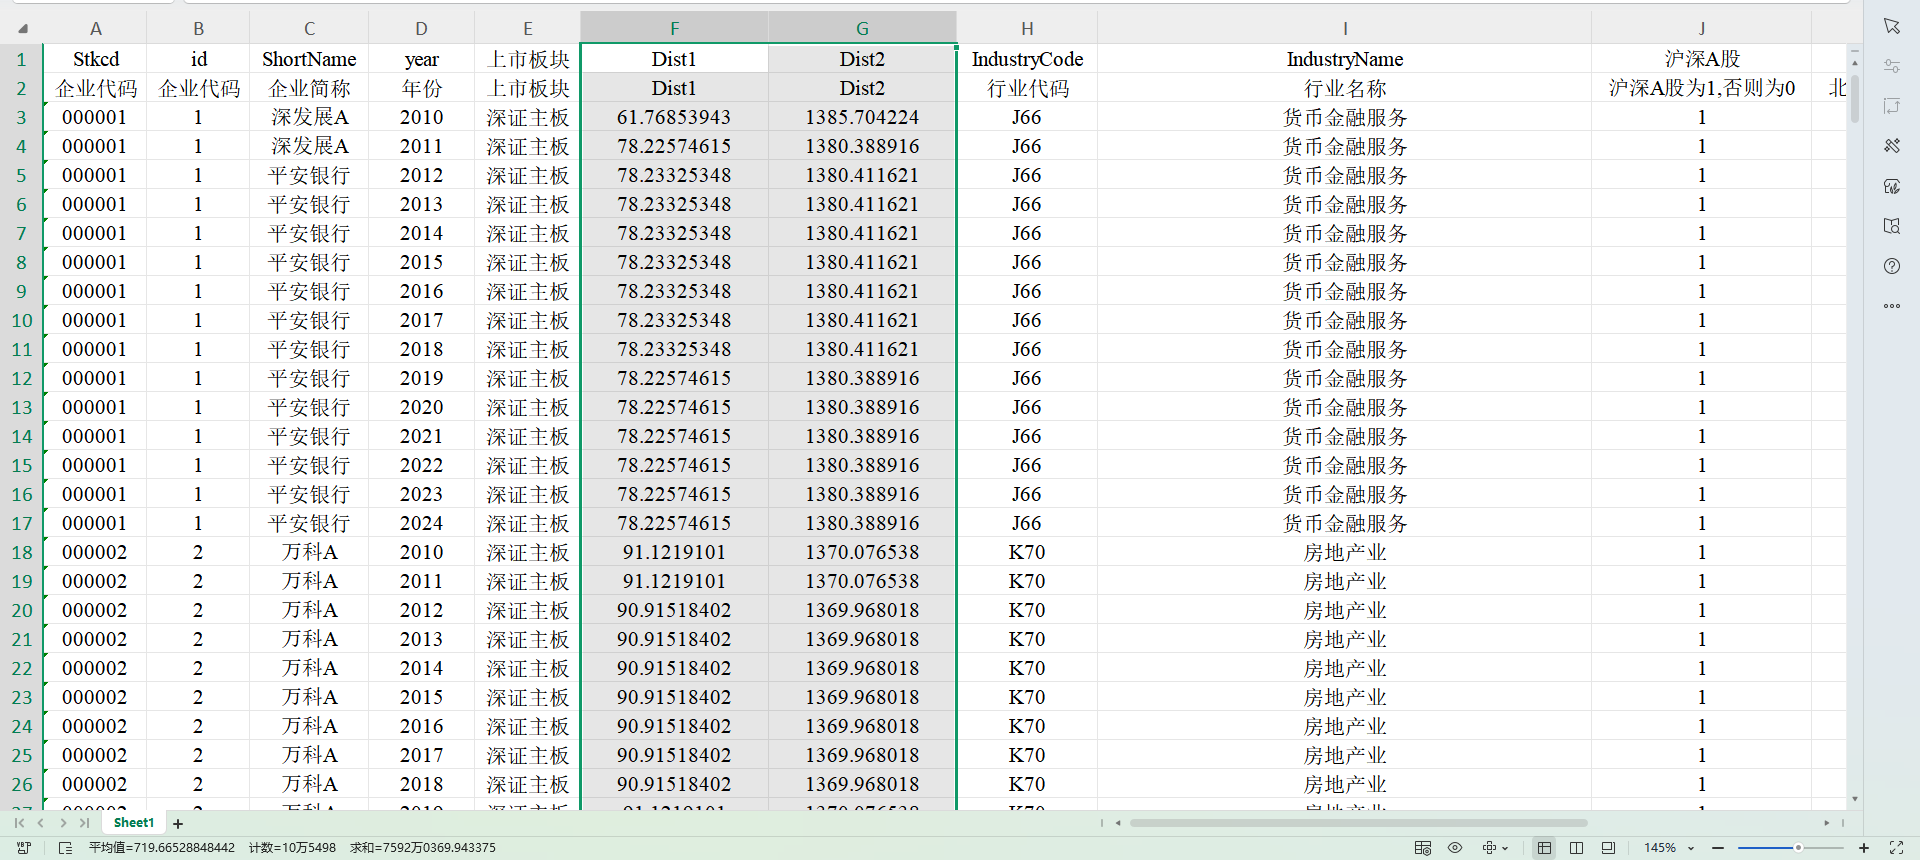
Task: Select column G header
Action: (863, 29)
